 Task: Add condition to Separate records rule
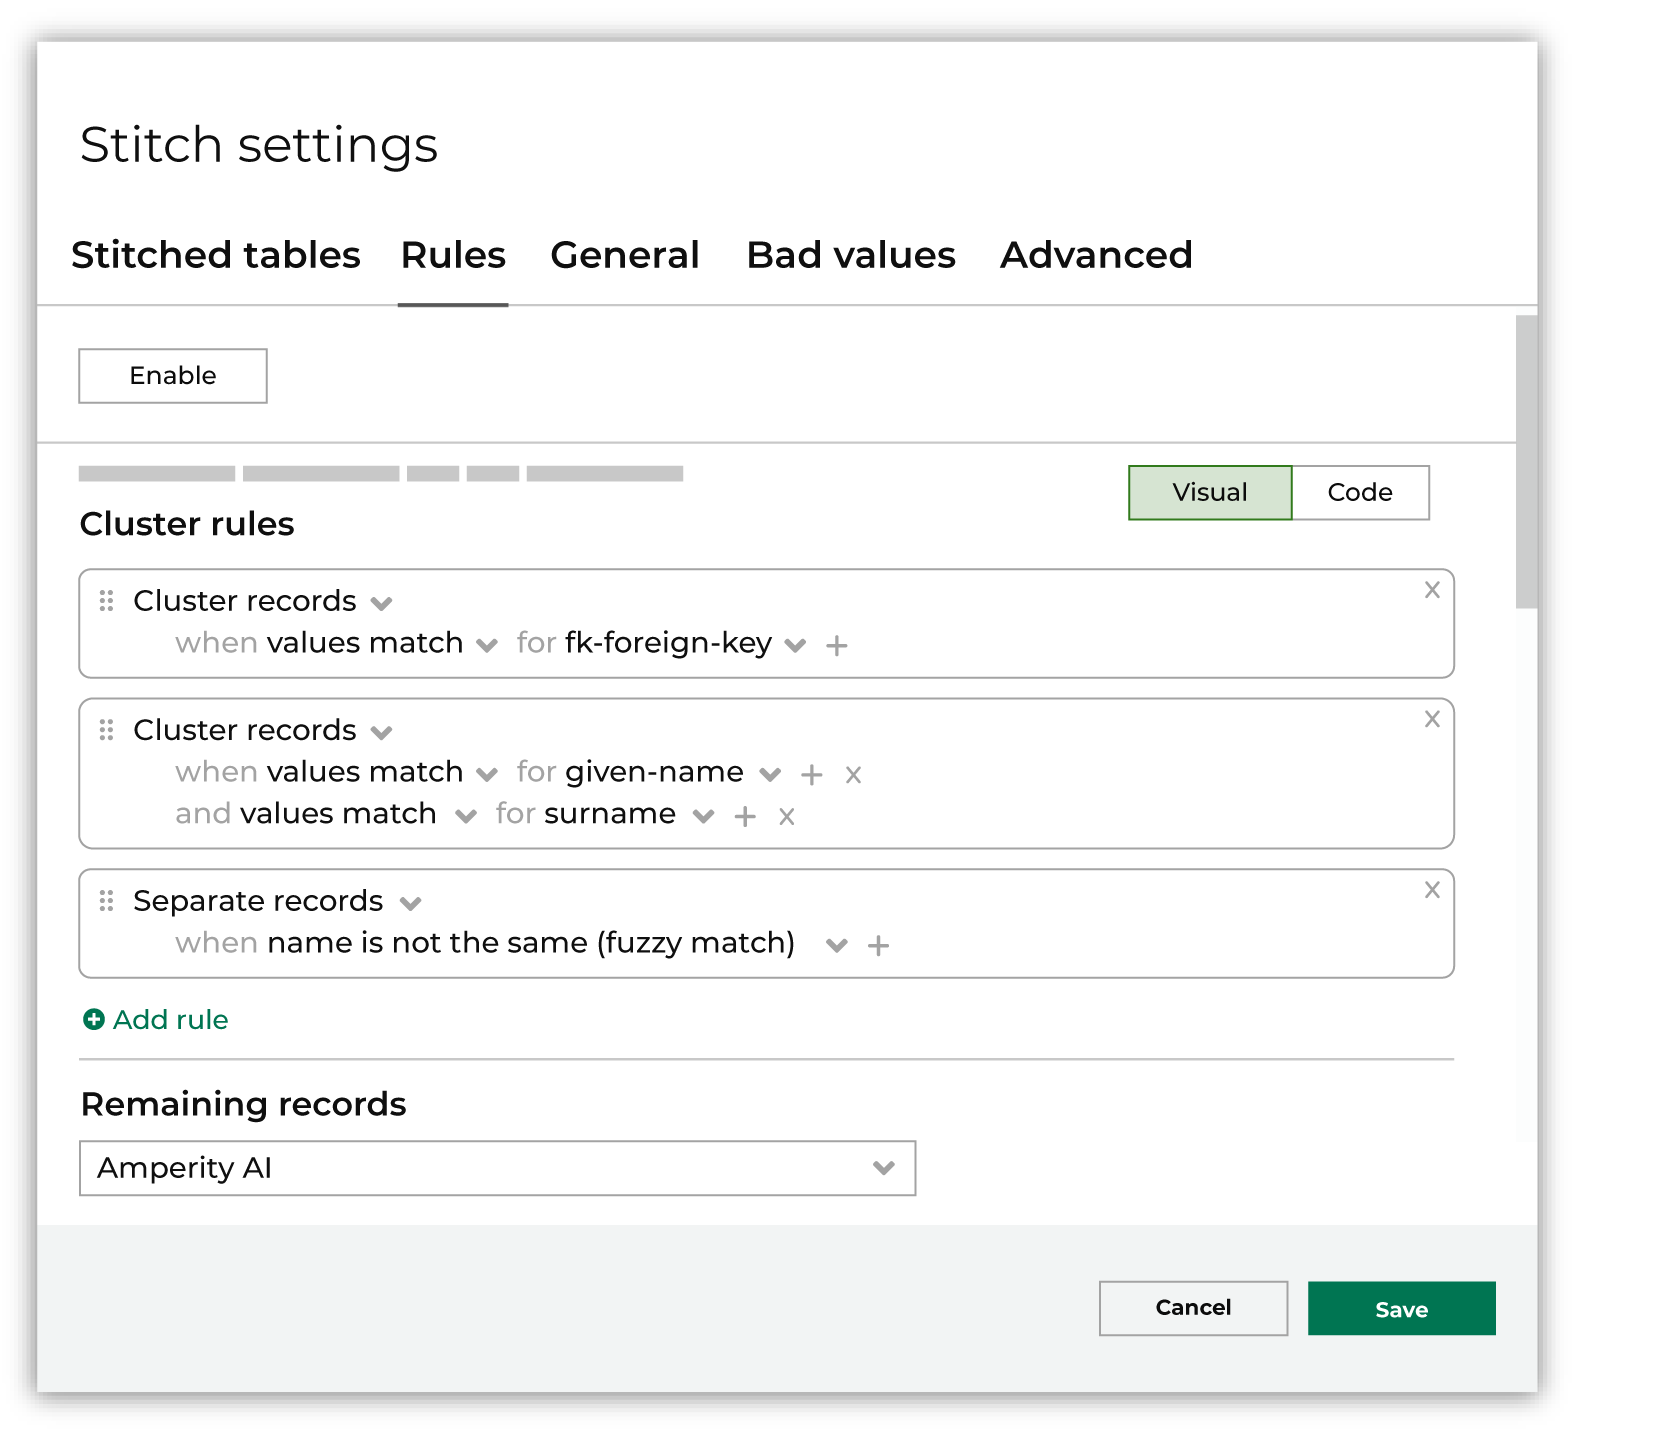(878, 946)
